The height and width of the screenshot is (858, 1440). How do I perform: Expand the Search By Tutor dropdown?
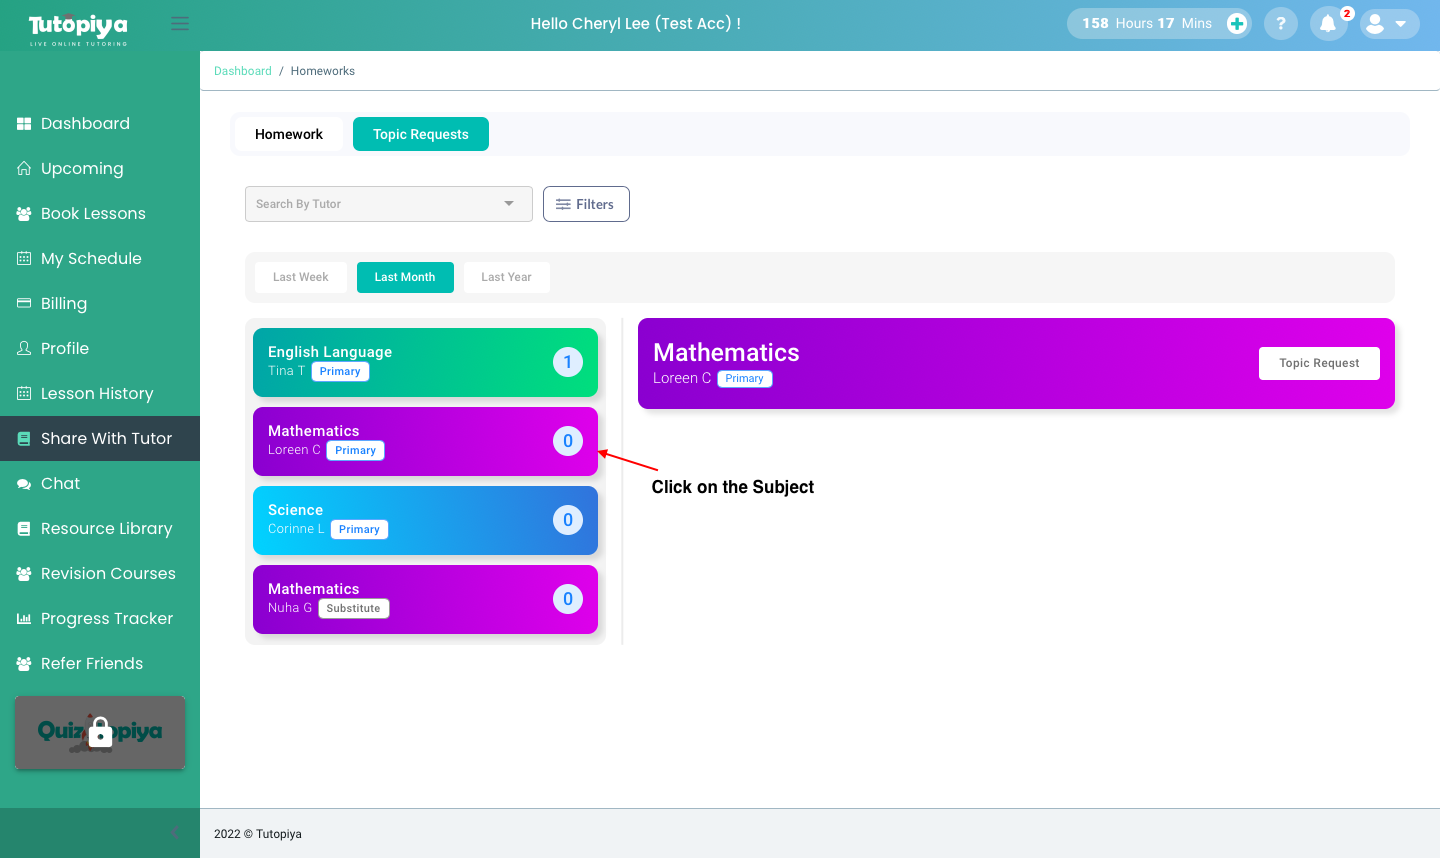[x=388, y=204]
